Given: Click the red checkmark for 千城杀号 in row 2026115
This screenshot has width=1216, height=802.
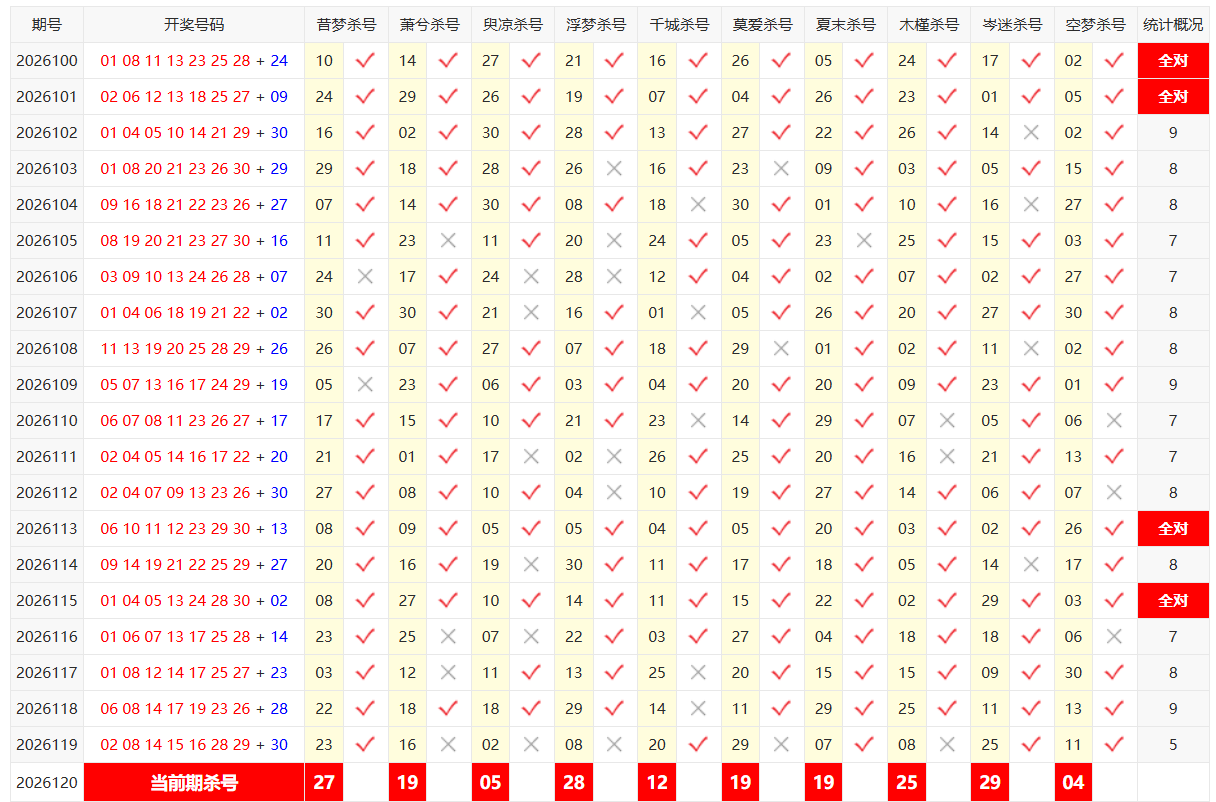Looking at the screenshot, I should click(x=698, y=601).
